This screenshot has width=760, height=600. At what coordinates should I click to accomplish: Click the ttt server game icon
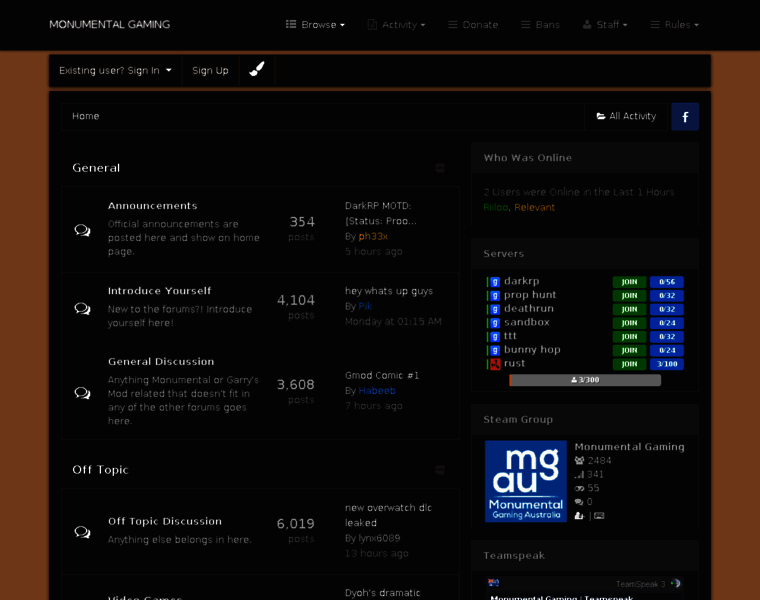tap(495, 336)
